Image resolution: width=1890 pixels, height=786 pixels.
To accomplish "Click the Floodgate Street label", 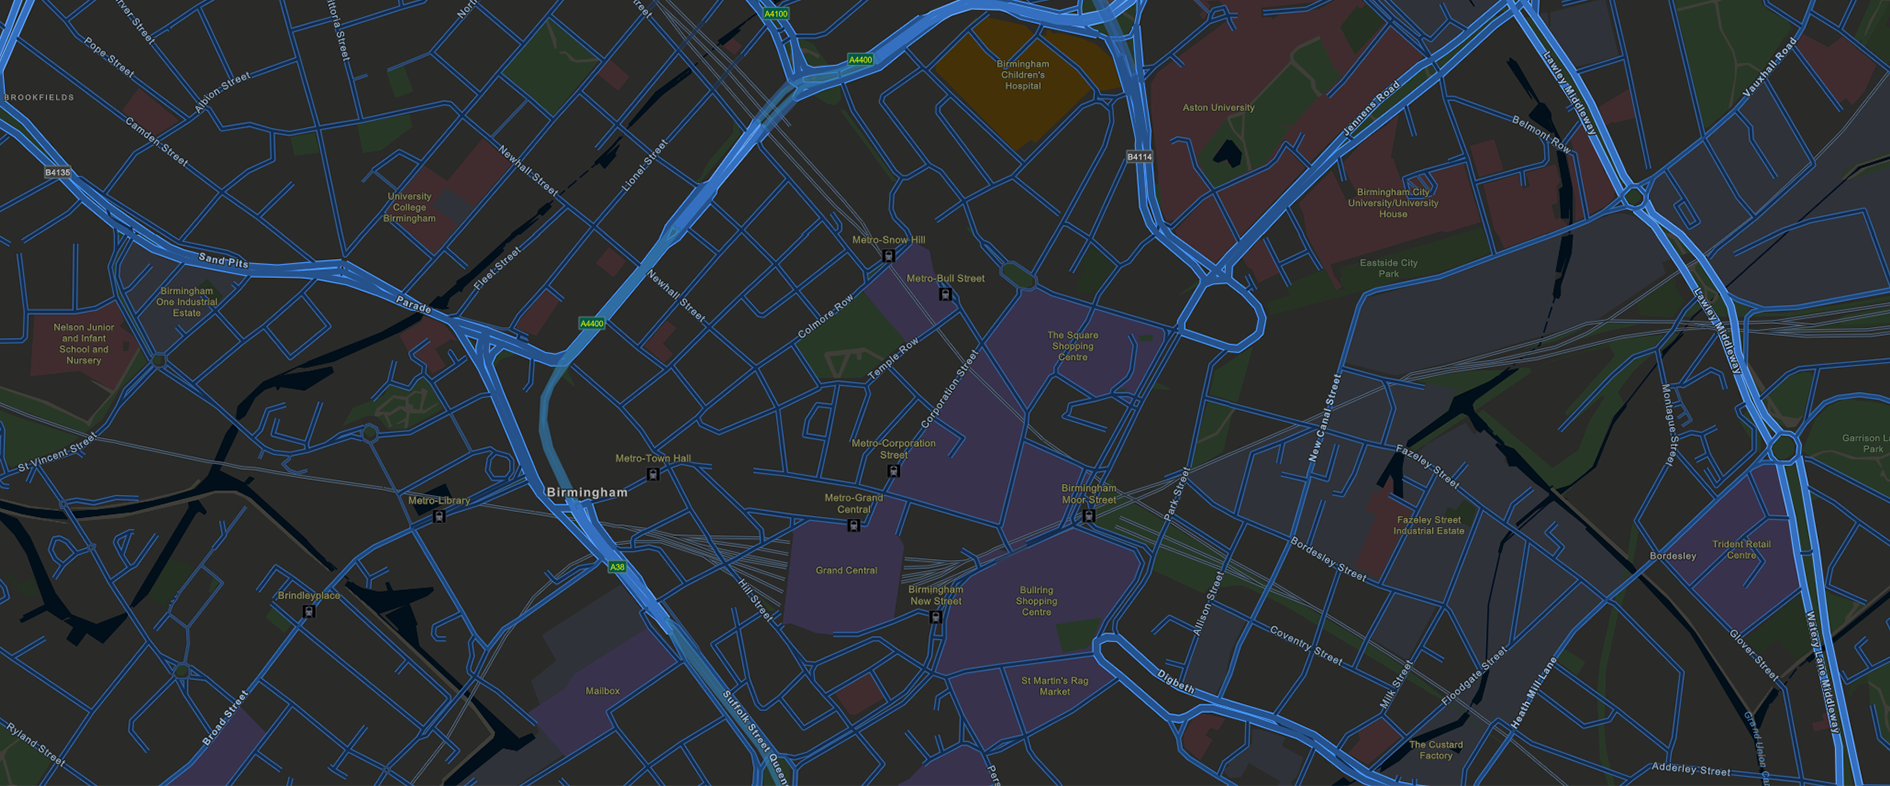I will [1474, 677].
